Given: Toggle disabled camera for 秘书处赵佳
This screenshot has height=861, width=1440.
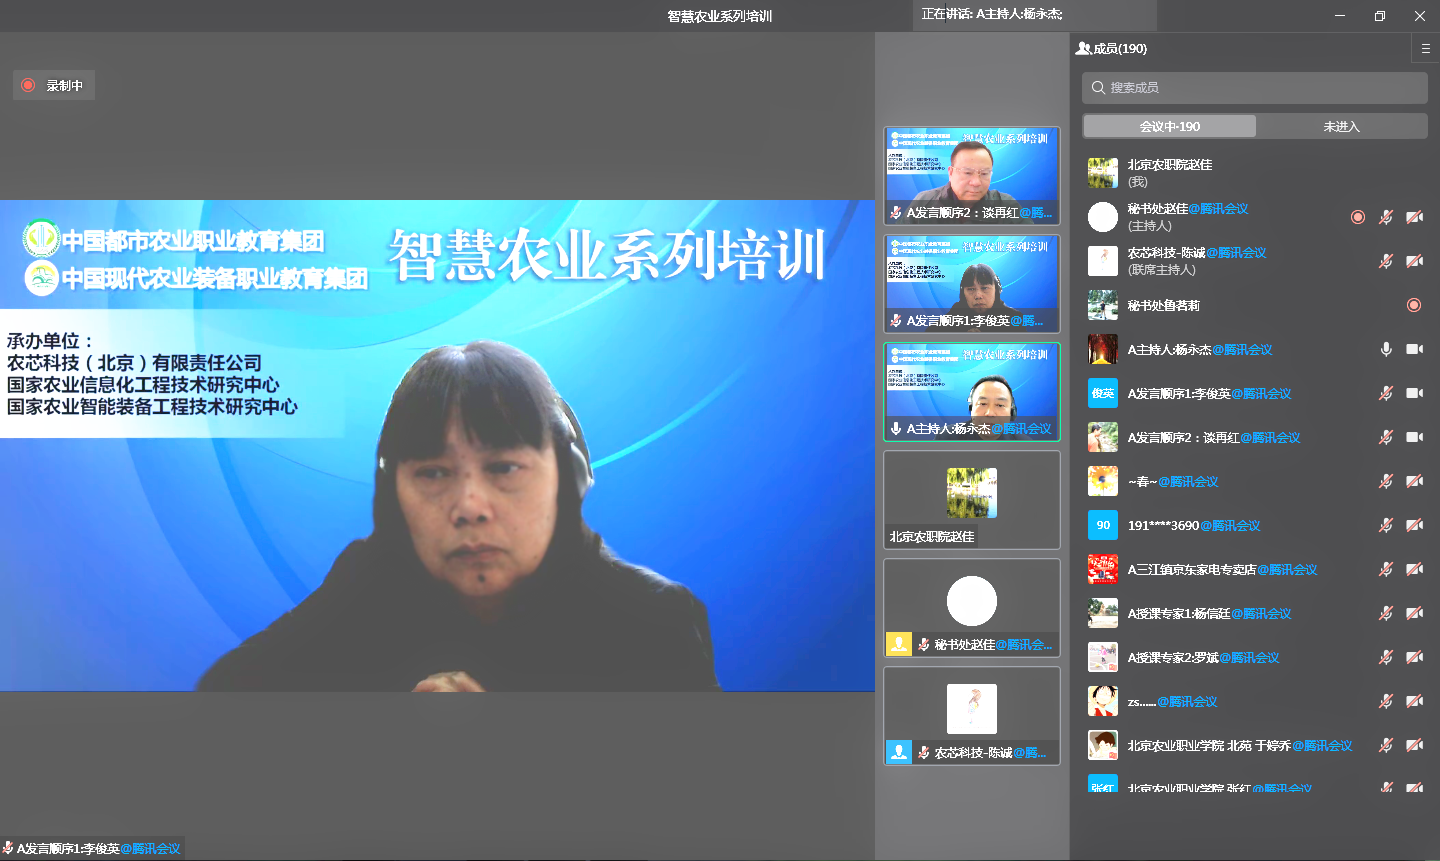Looking at the screenshot, I should tap(1414, 217).
